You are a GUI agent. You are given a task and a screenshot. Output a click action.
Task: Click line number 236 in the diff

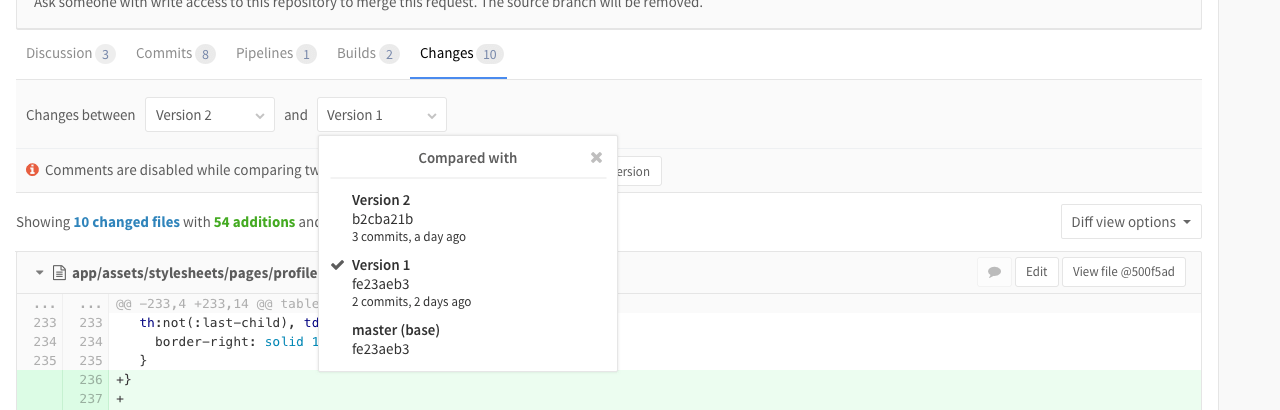tap(90, 380)
